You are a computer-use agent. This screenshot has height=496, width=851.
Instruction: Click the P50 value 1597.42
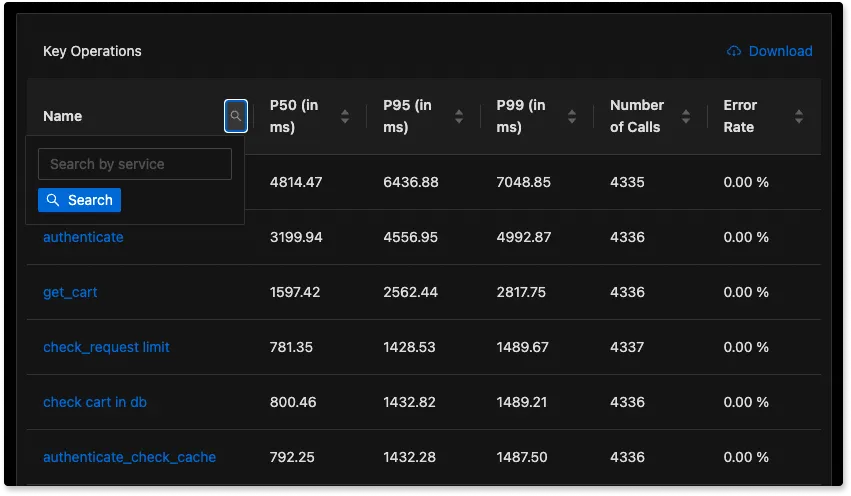[295, 292]
